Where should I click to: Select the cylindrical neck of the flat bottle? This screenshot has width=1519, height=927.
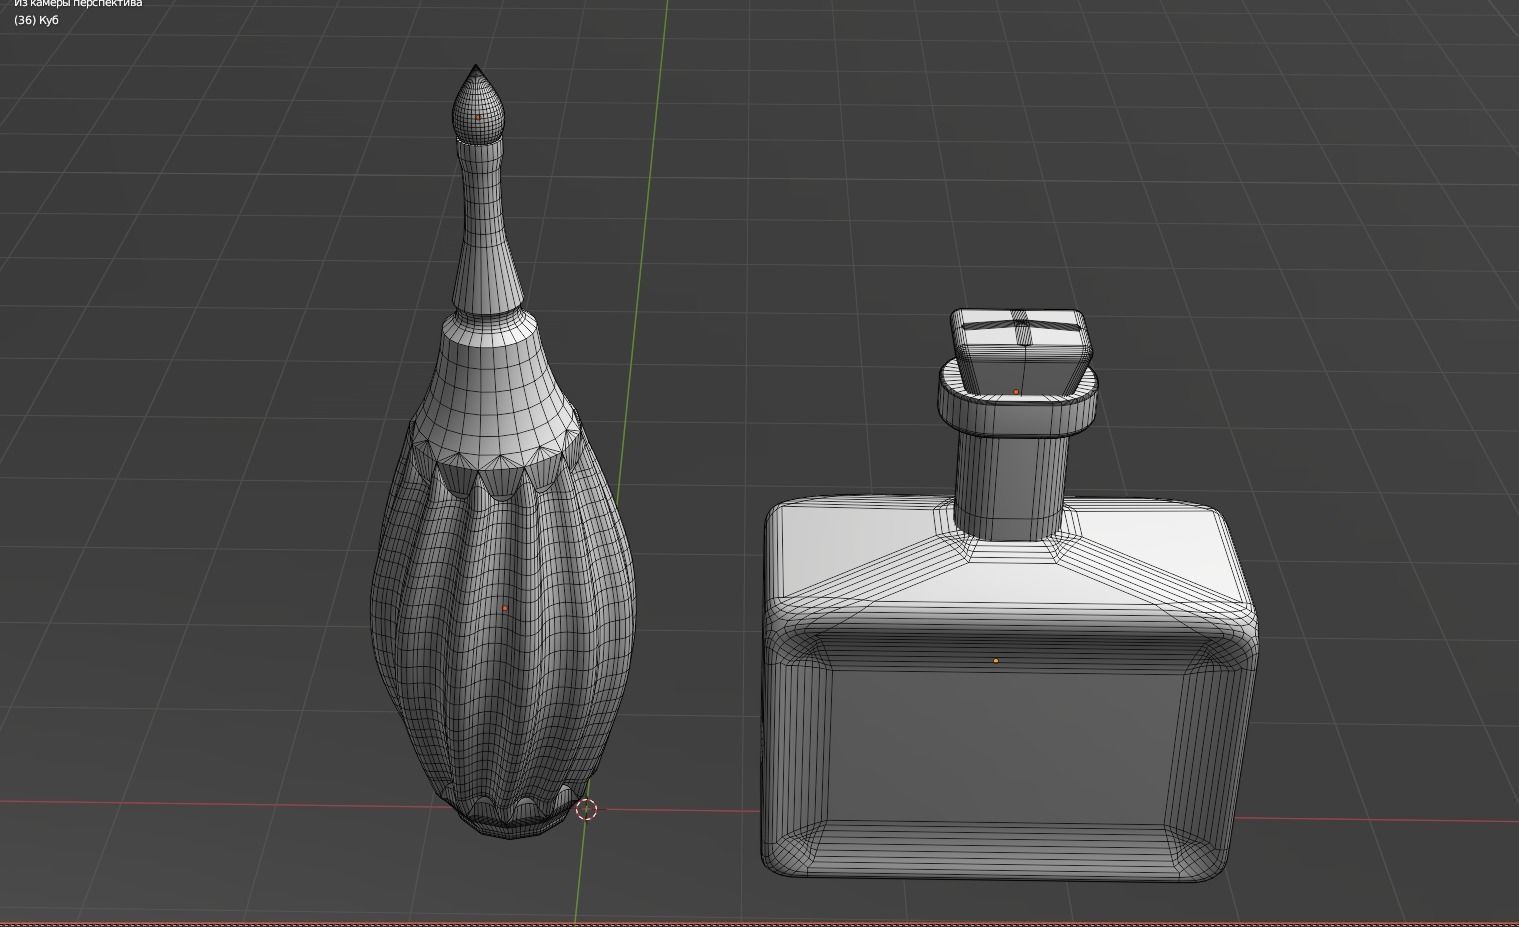coord(1010,485)
